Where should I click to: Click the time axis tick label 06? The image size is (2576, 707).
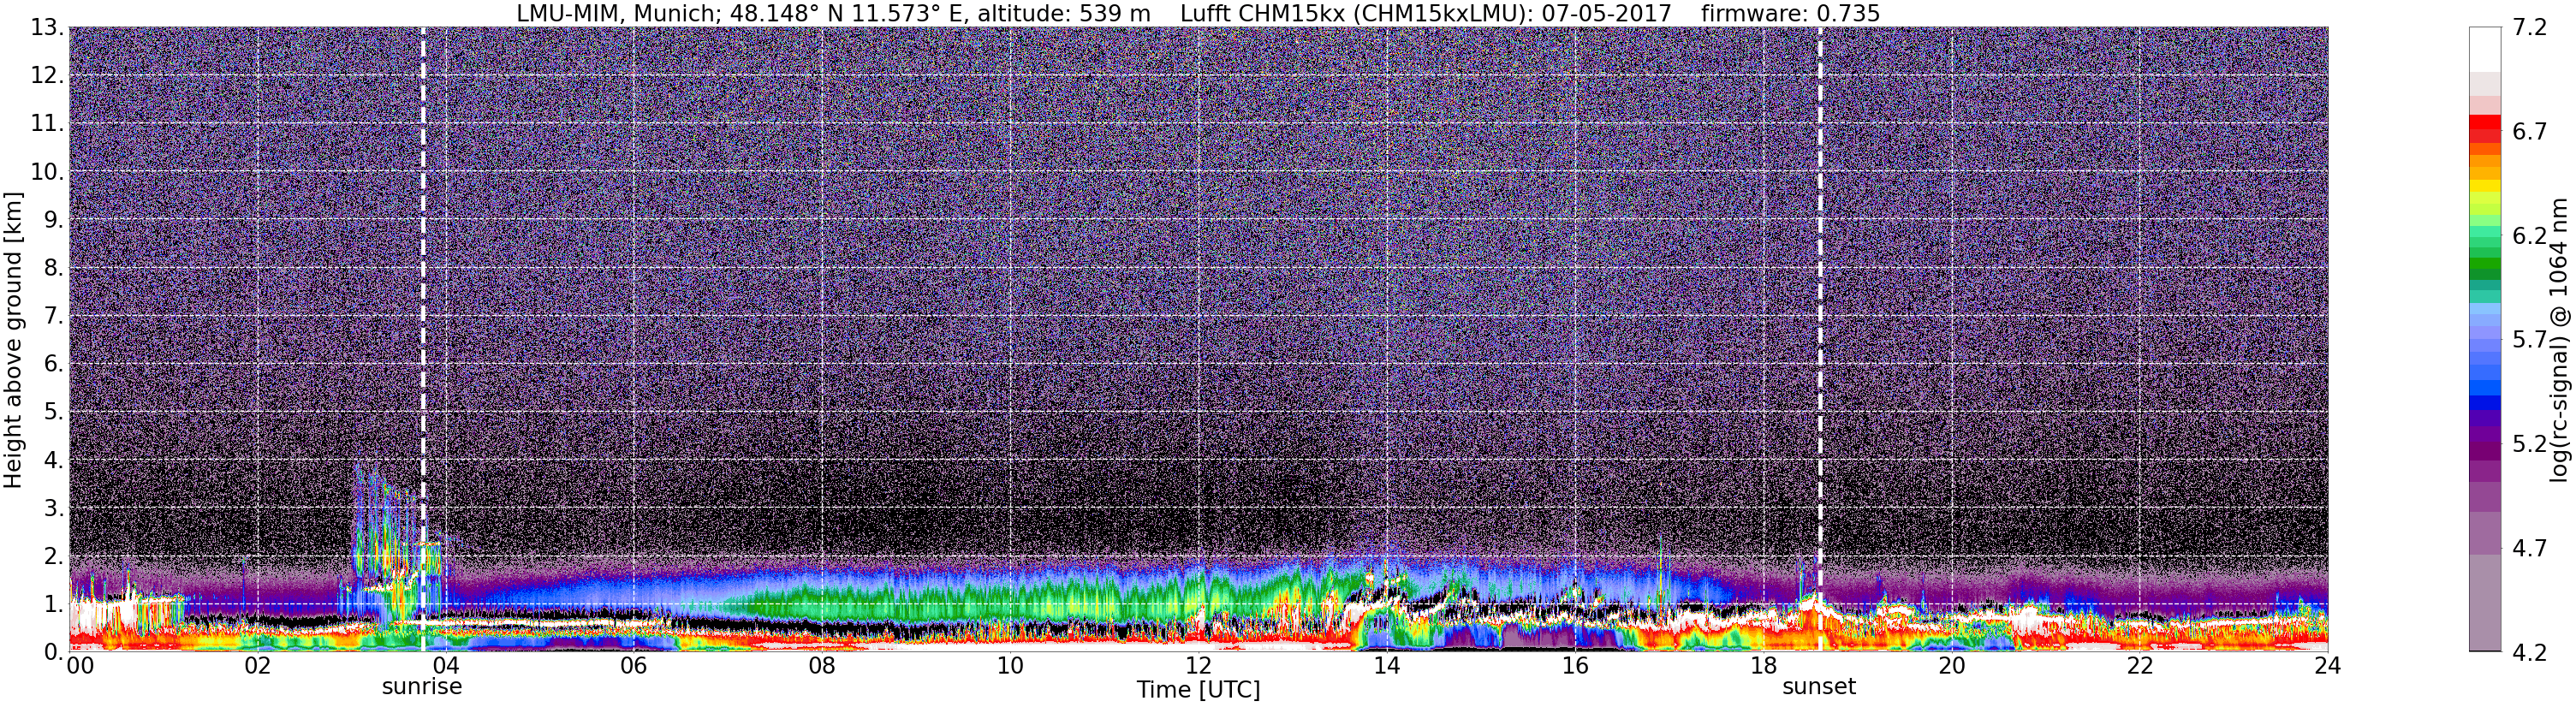pos(634,666)
